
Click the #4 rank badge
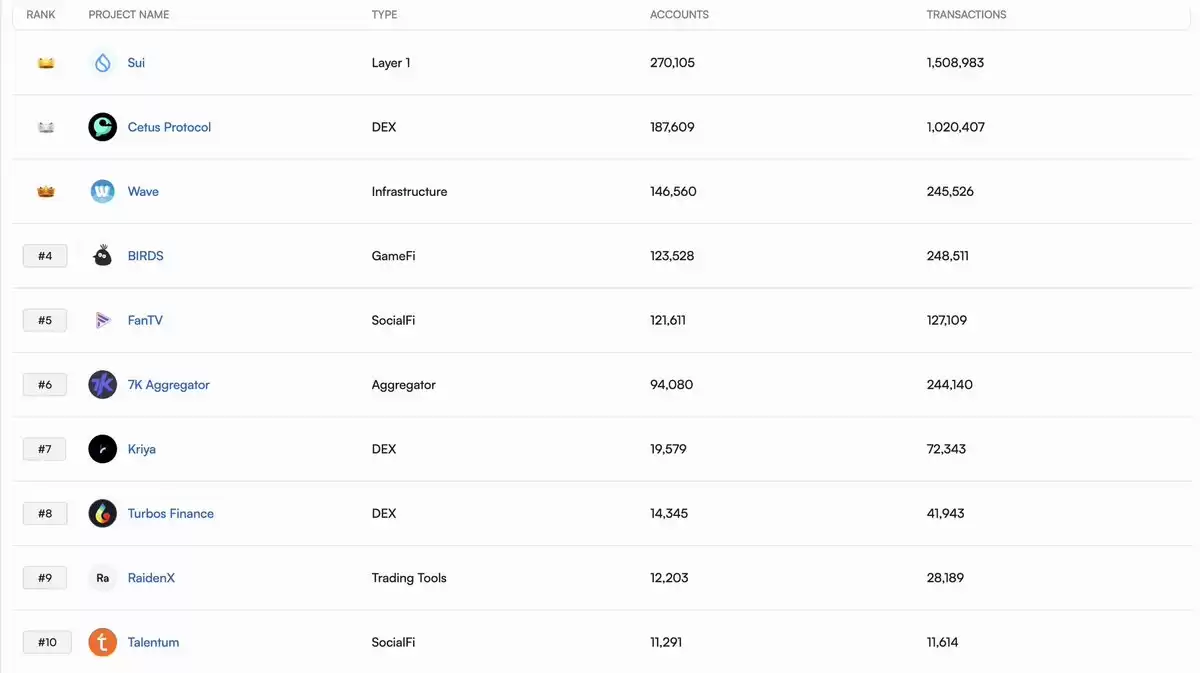45,256
